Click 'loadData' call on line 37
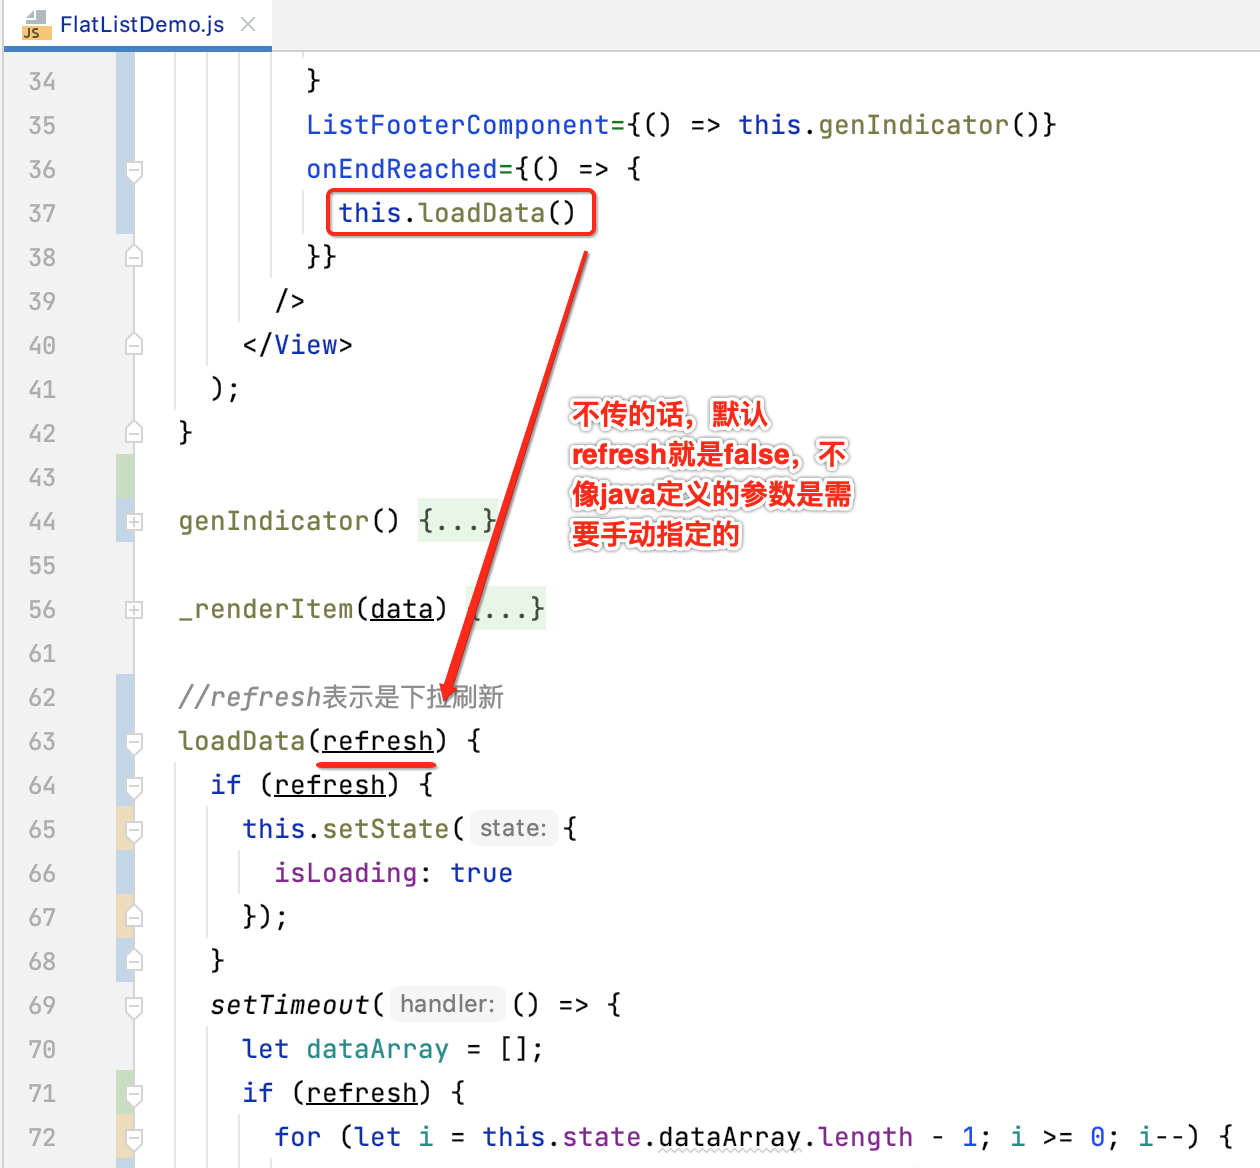Image resolution: width=1260 pixels, height=1168 pixels. tap(482, 213)
